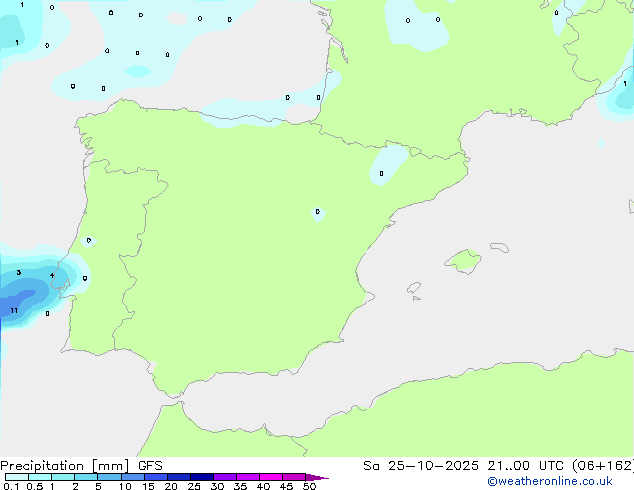Image resolution: width=634 pixels, height=490 pixels.
Task: Click the Menorca island outline
Action: [499, 247]
